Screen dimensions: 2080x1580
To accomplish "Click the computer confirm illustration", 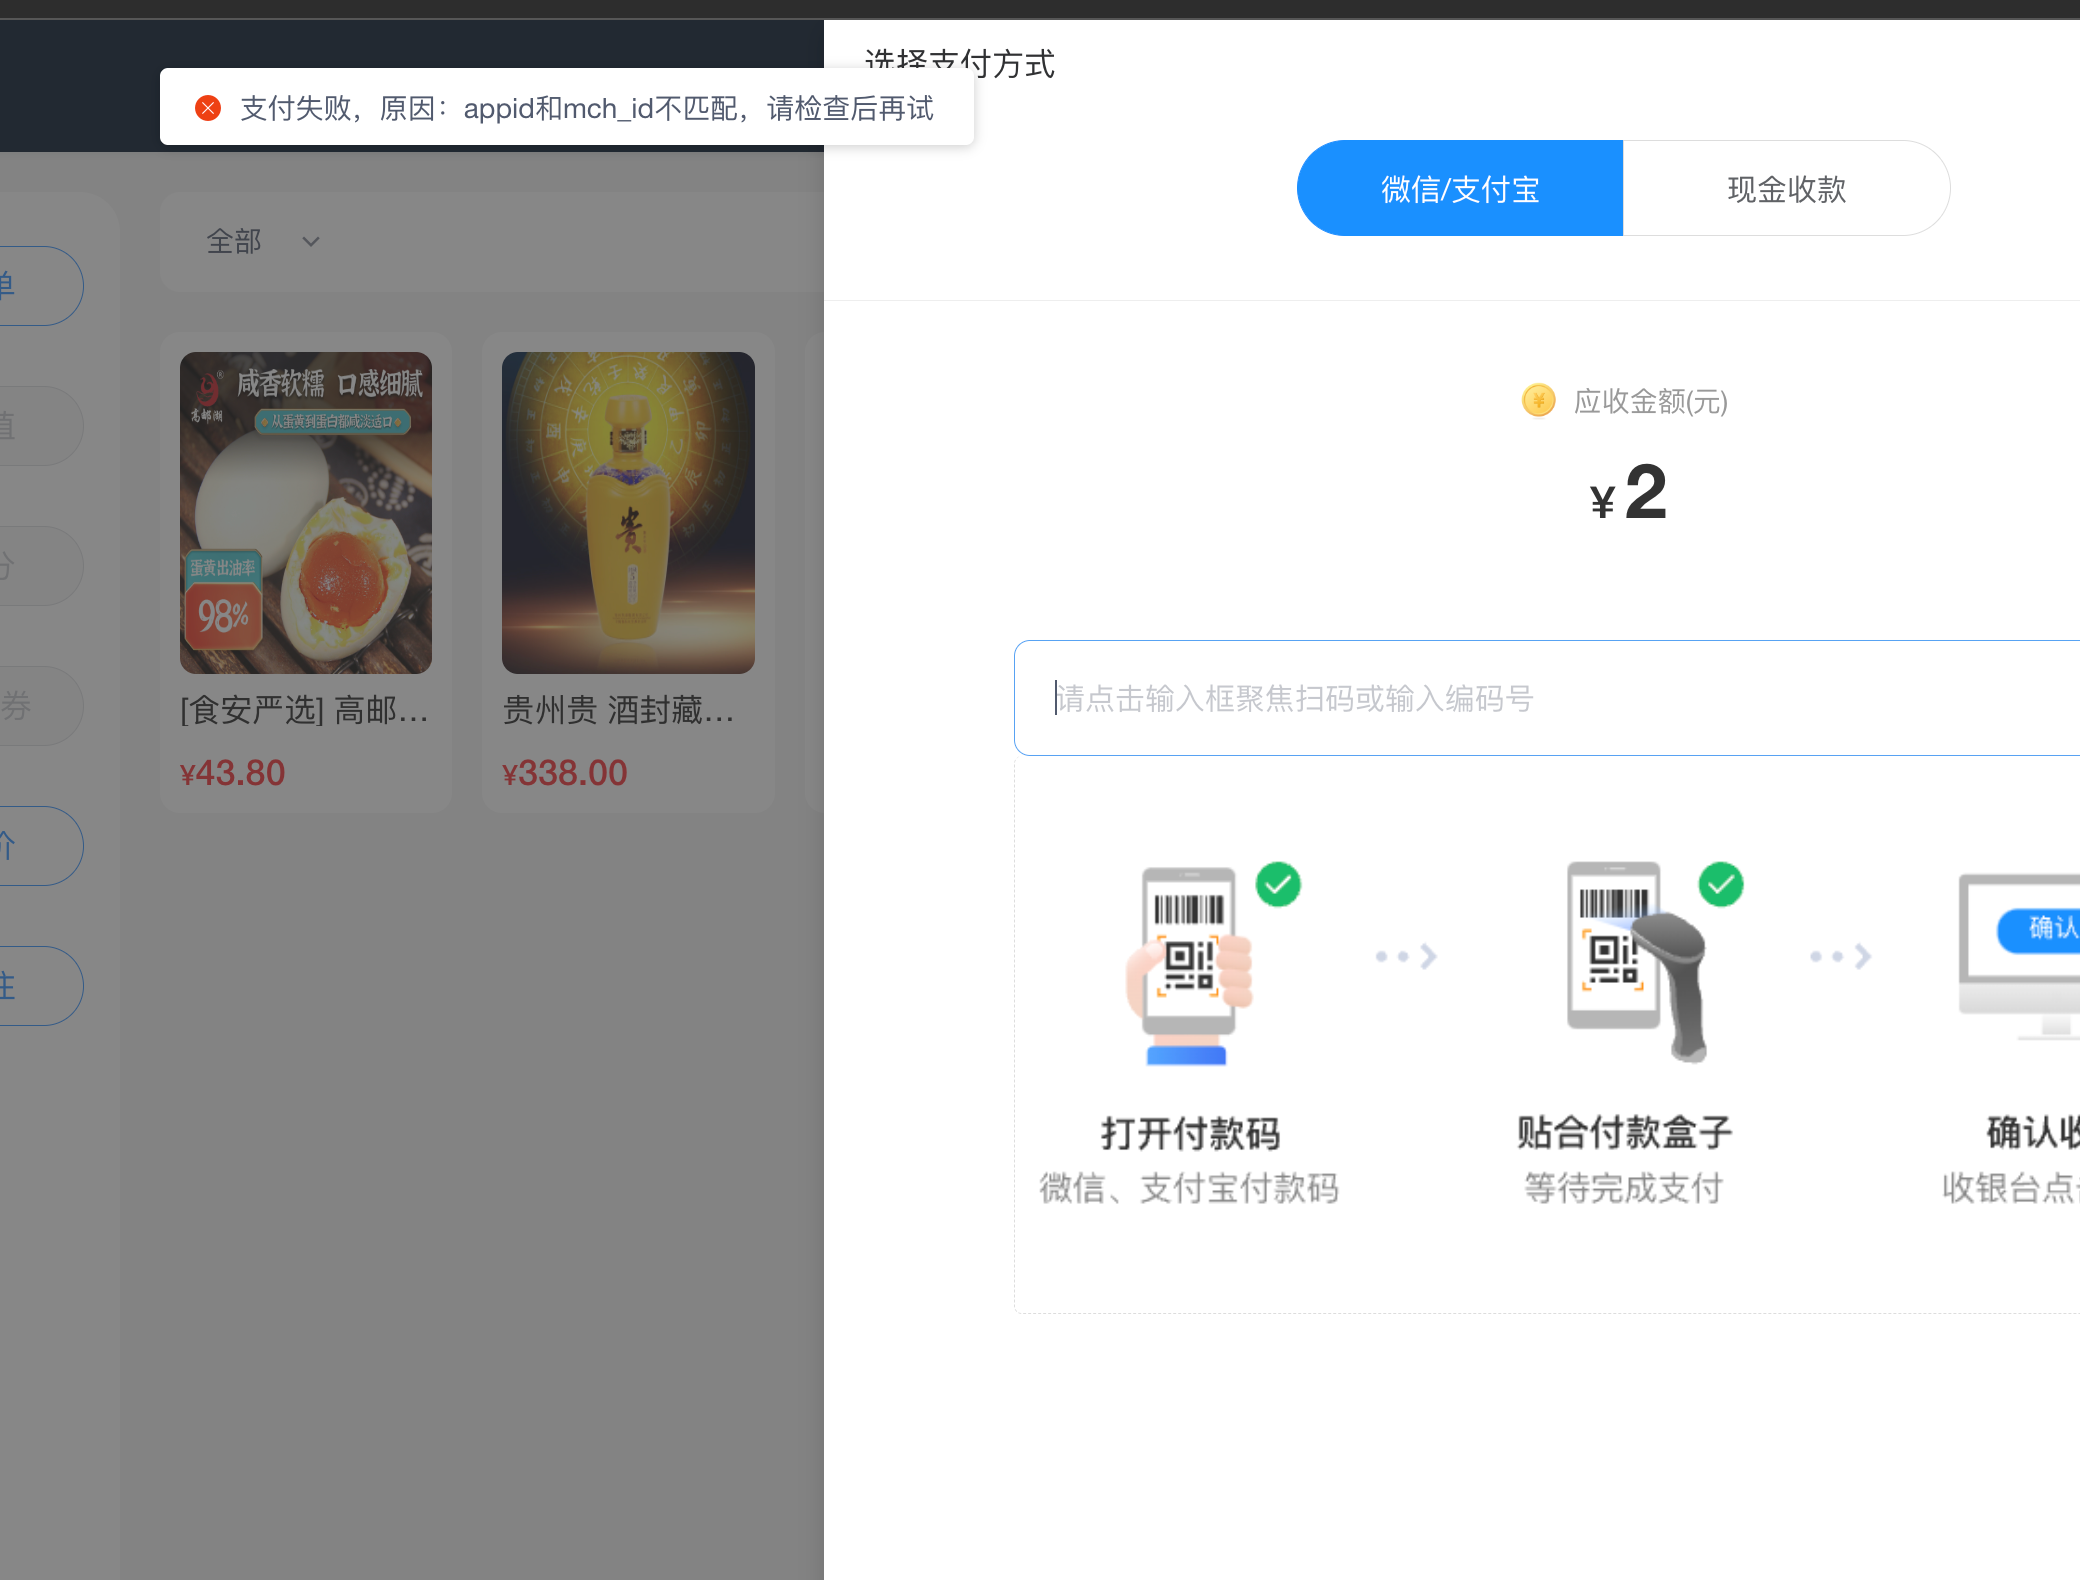I will coord(2019,957).
